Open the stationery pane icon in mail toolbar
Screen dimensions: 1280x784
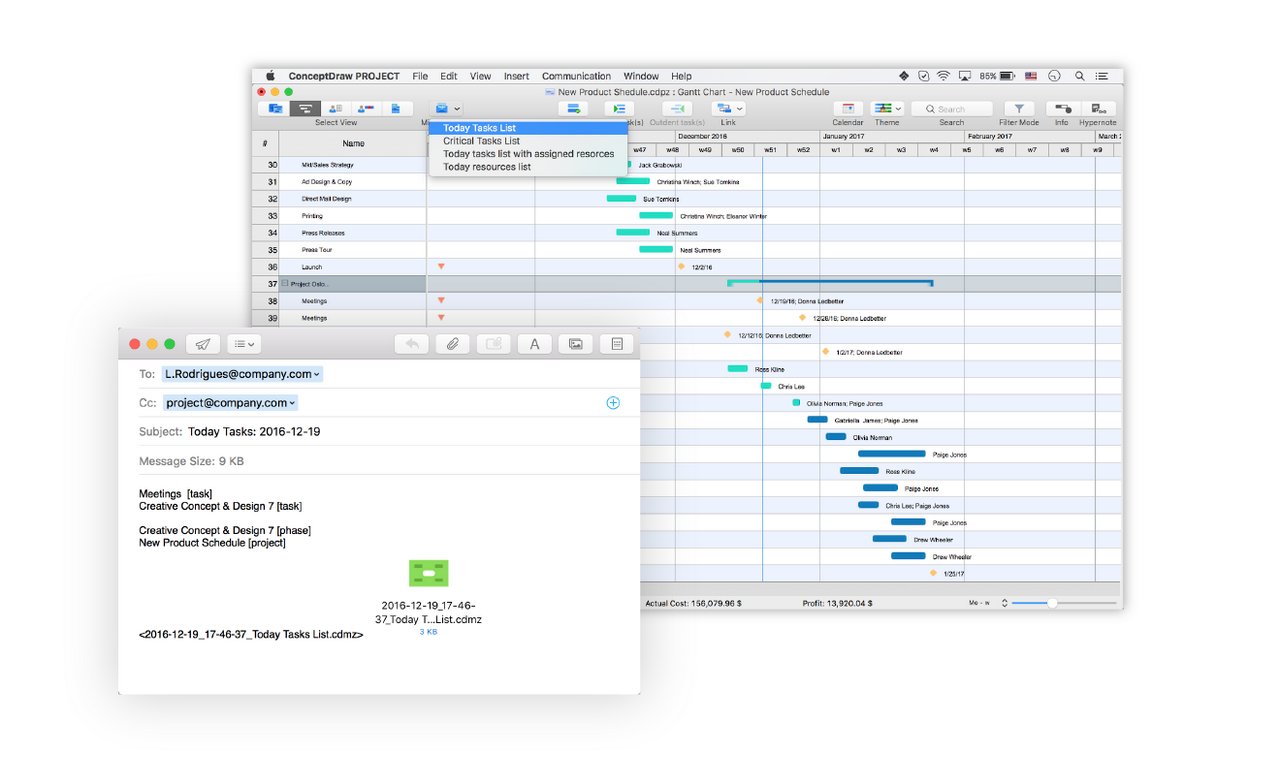[617, 344]
